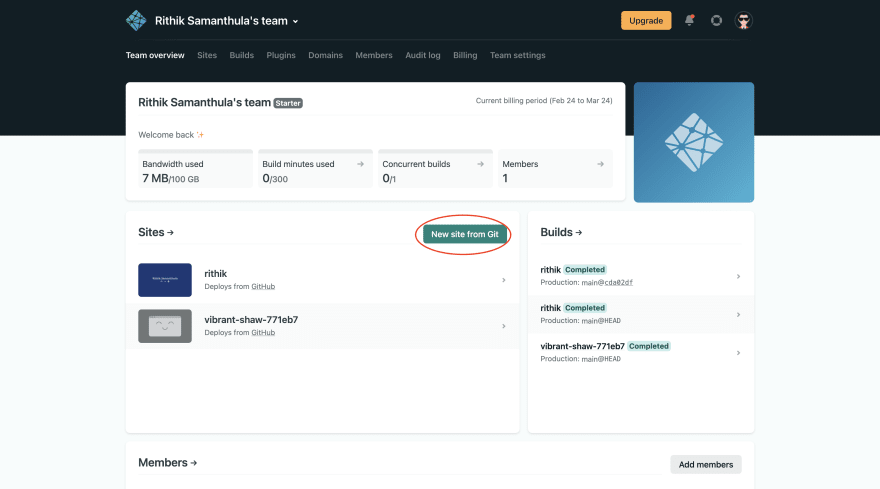
Task: Click New site from Git button
Action: point(465,234)
